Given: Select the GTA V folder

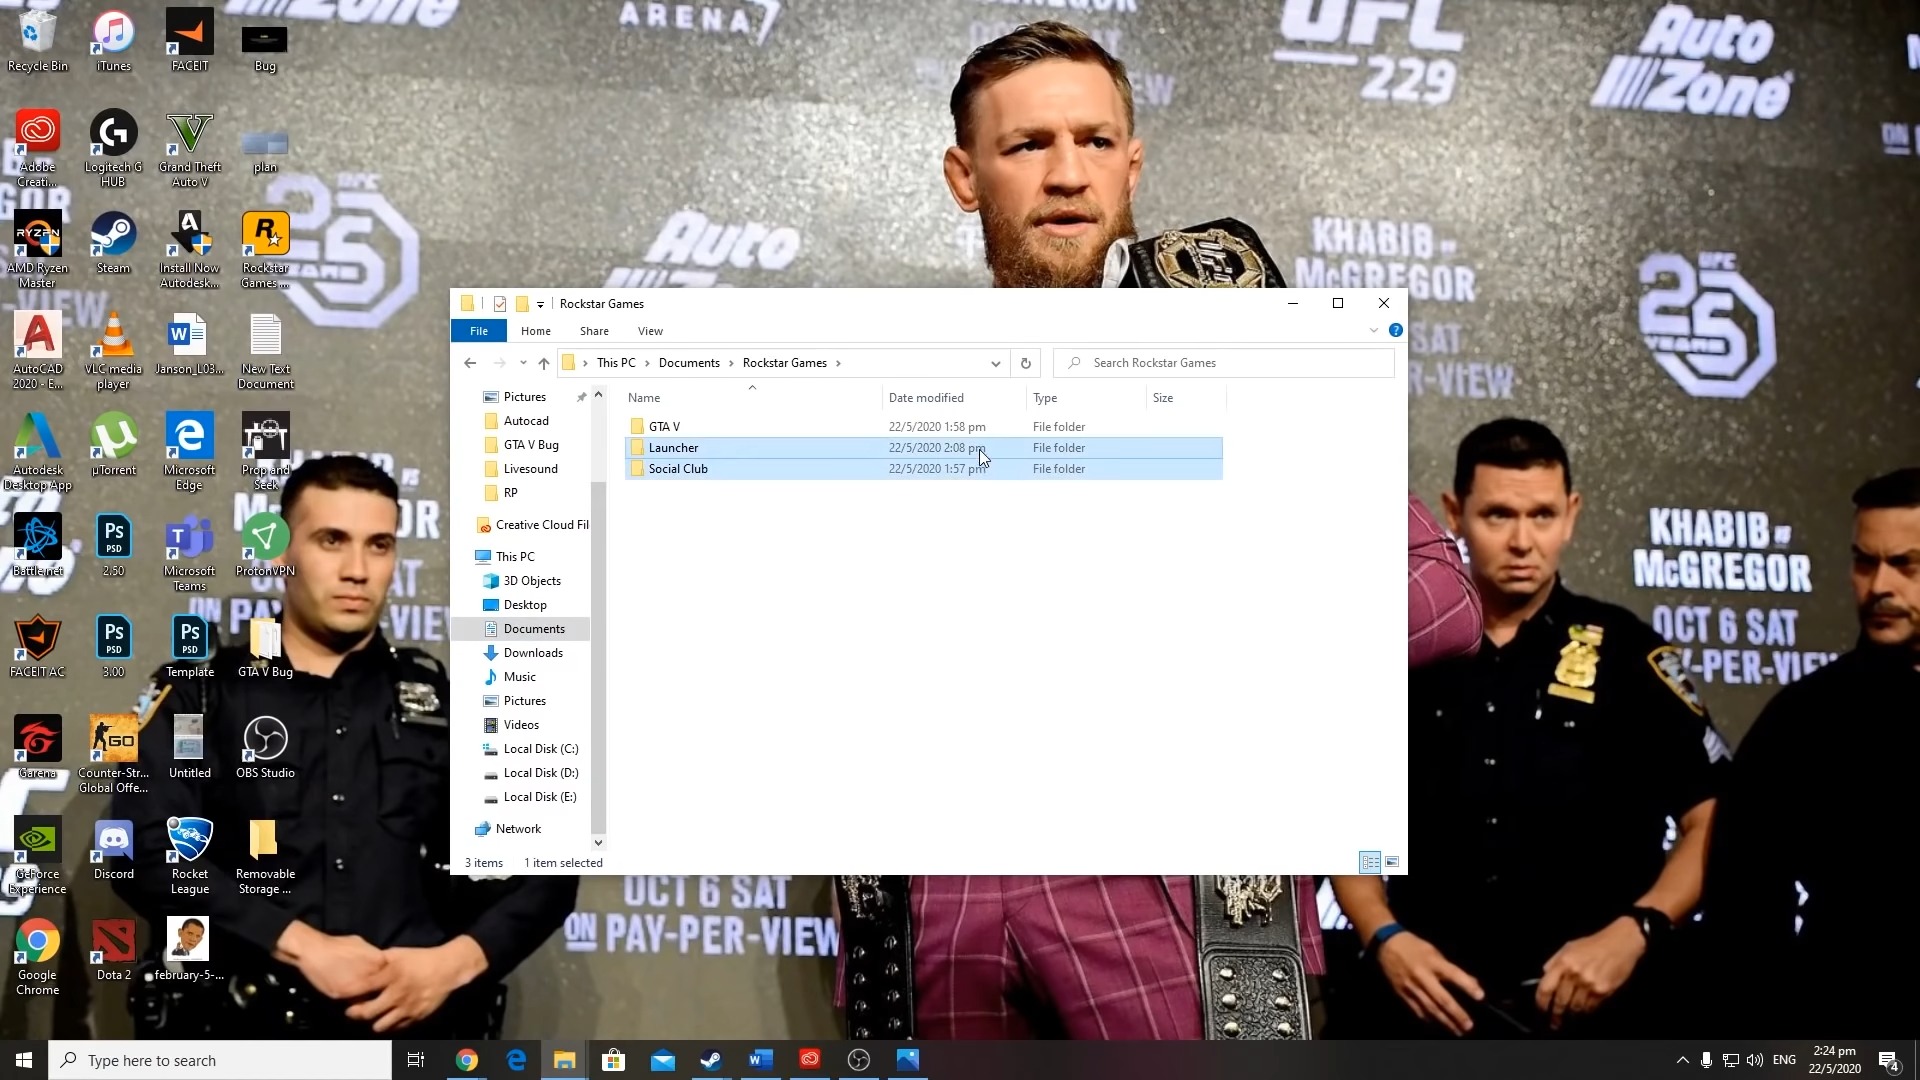Looking at the screenshot, I should click(923, 427).
